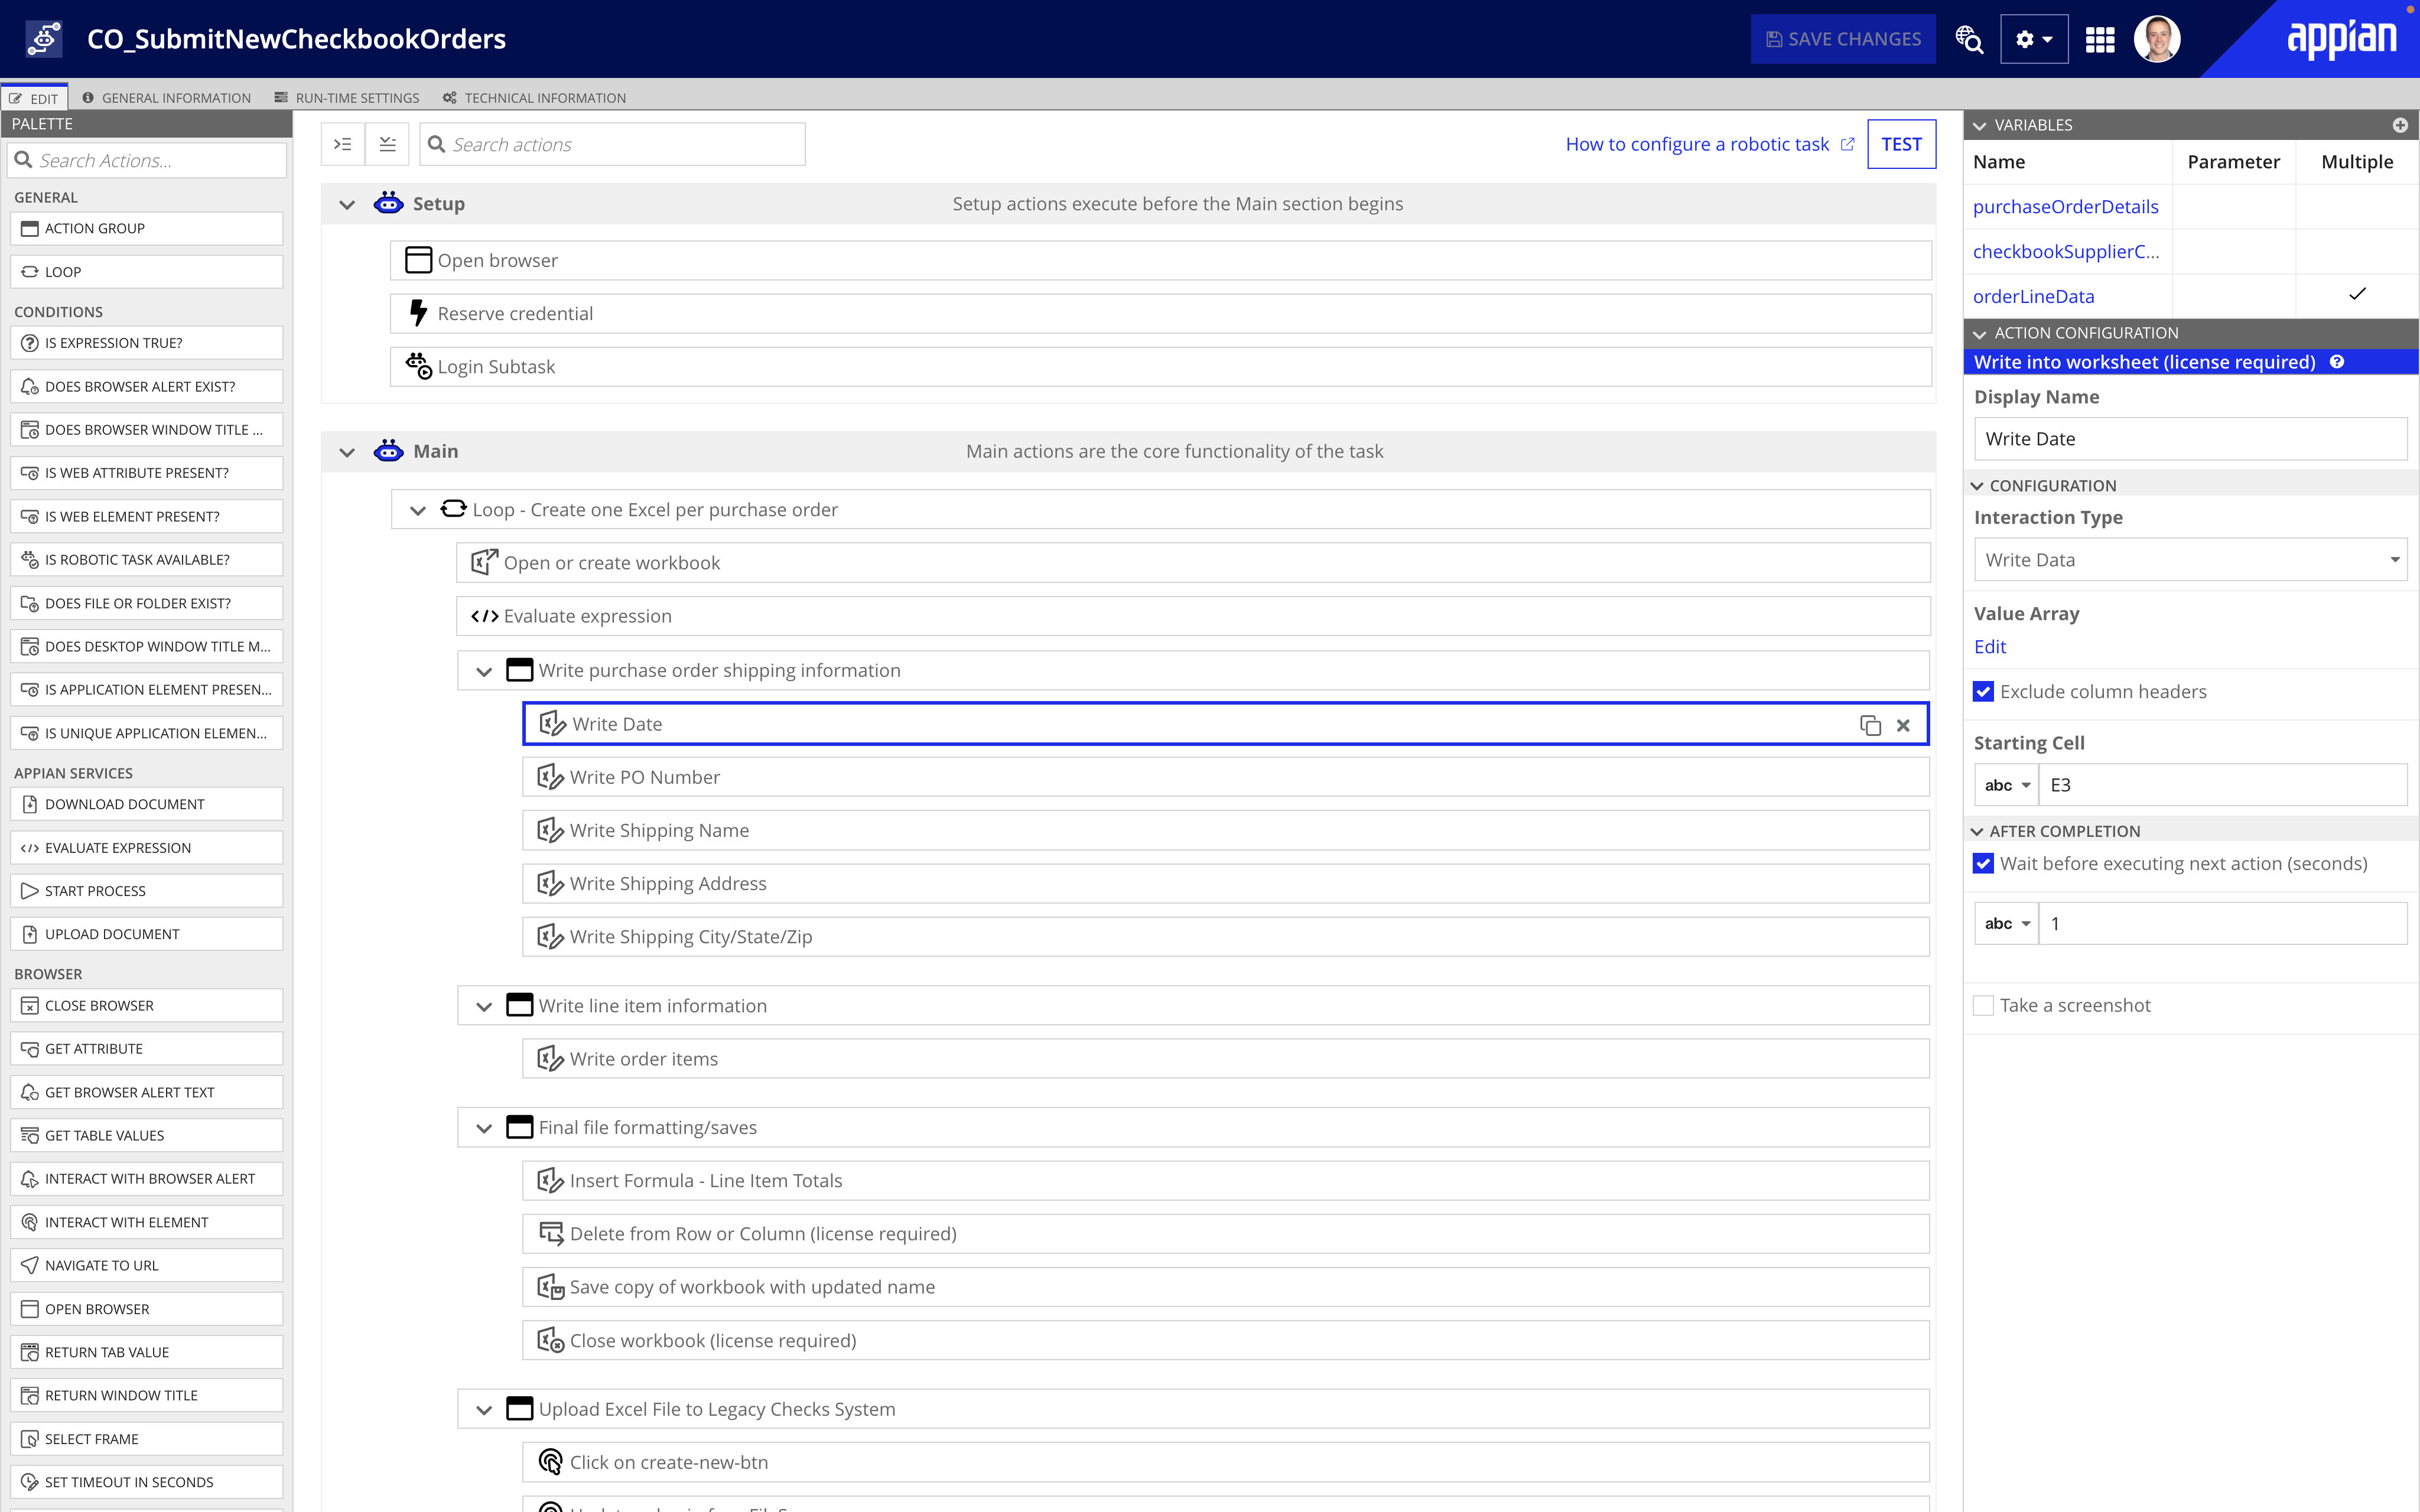
Task: Click inside the Search actions field
Action: coord(612,144)
